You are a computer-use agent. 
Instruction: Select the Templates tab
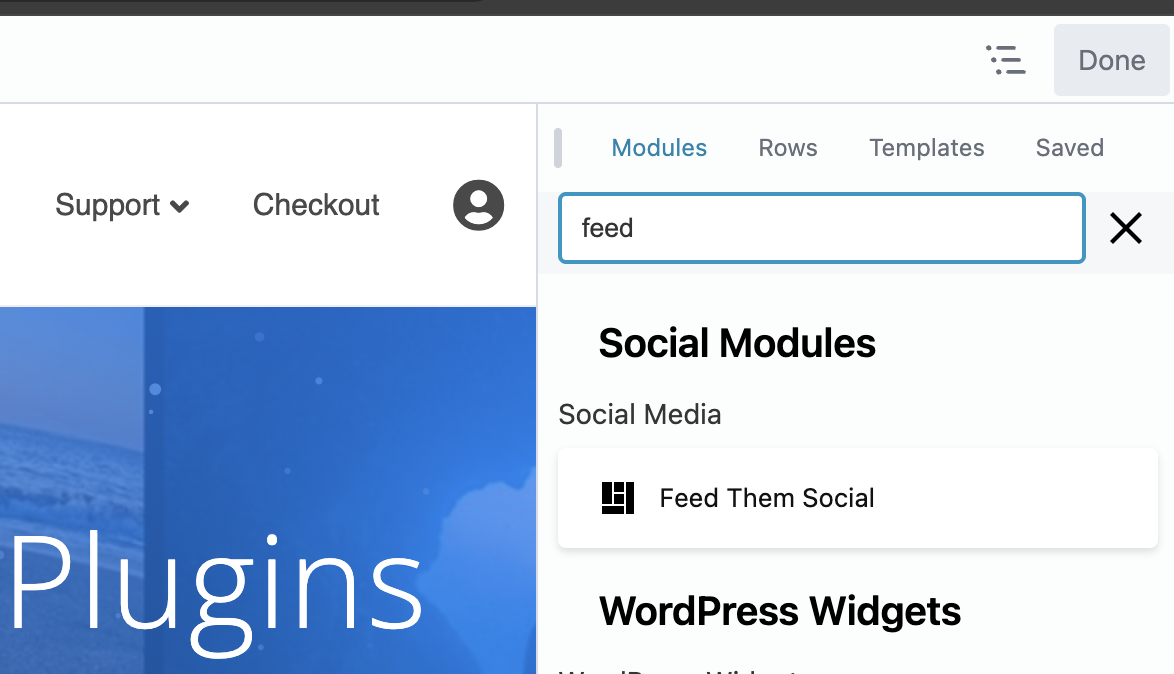pyautogui.click(x=926, y=148)
